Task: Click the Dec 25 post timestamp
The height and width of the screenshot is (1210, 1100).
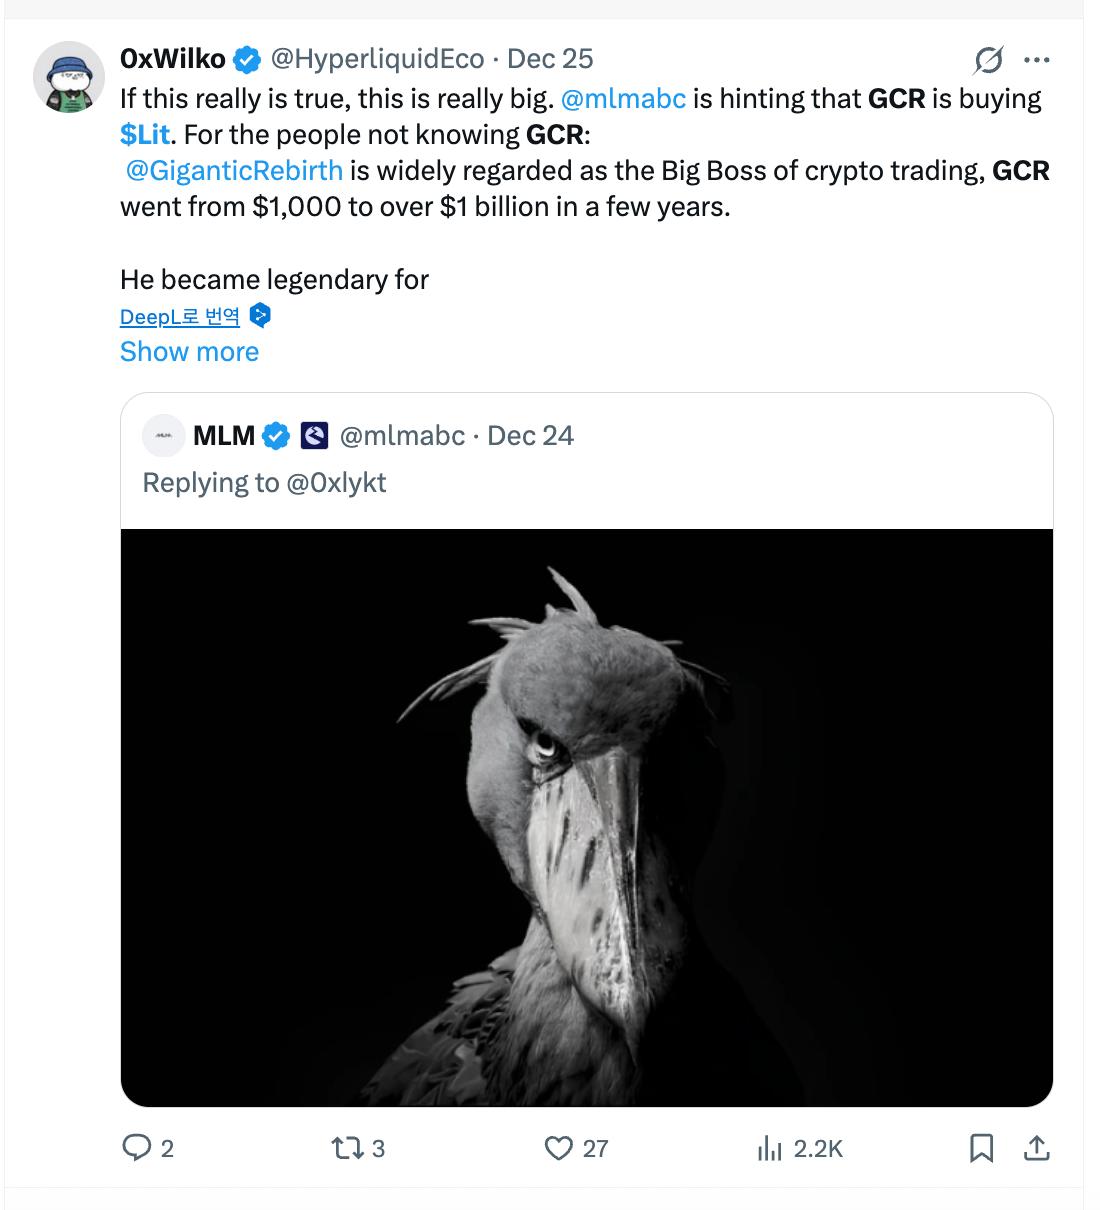Action: 550,59
